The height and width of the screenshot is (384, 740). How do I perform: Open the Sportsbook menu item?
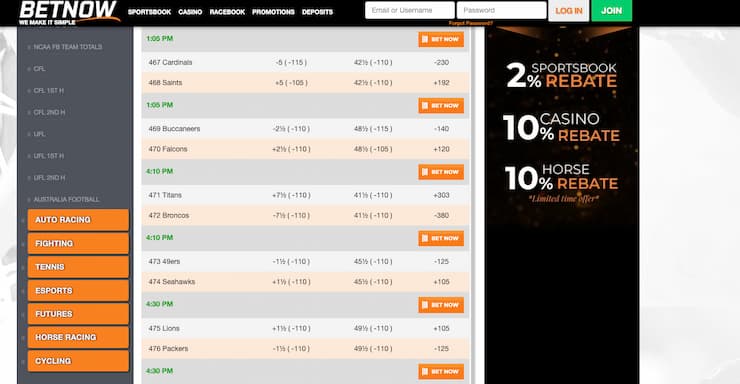click(x=150, y=12)
